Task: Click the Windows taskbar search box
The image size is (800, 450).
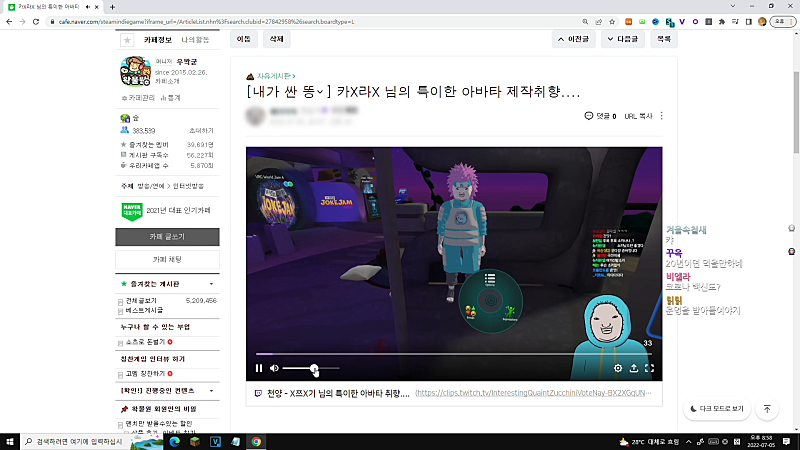Action: tap(92, 441)
